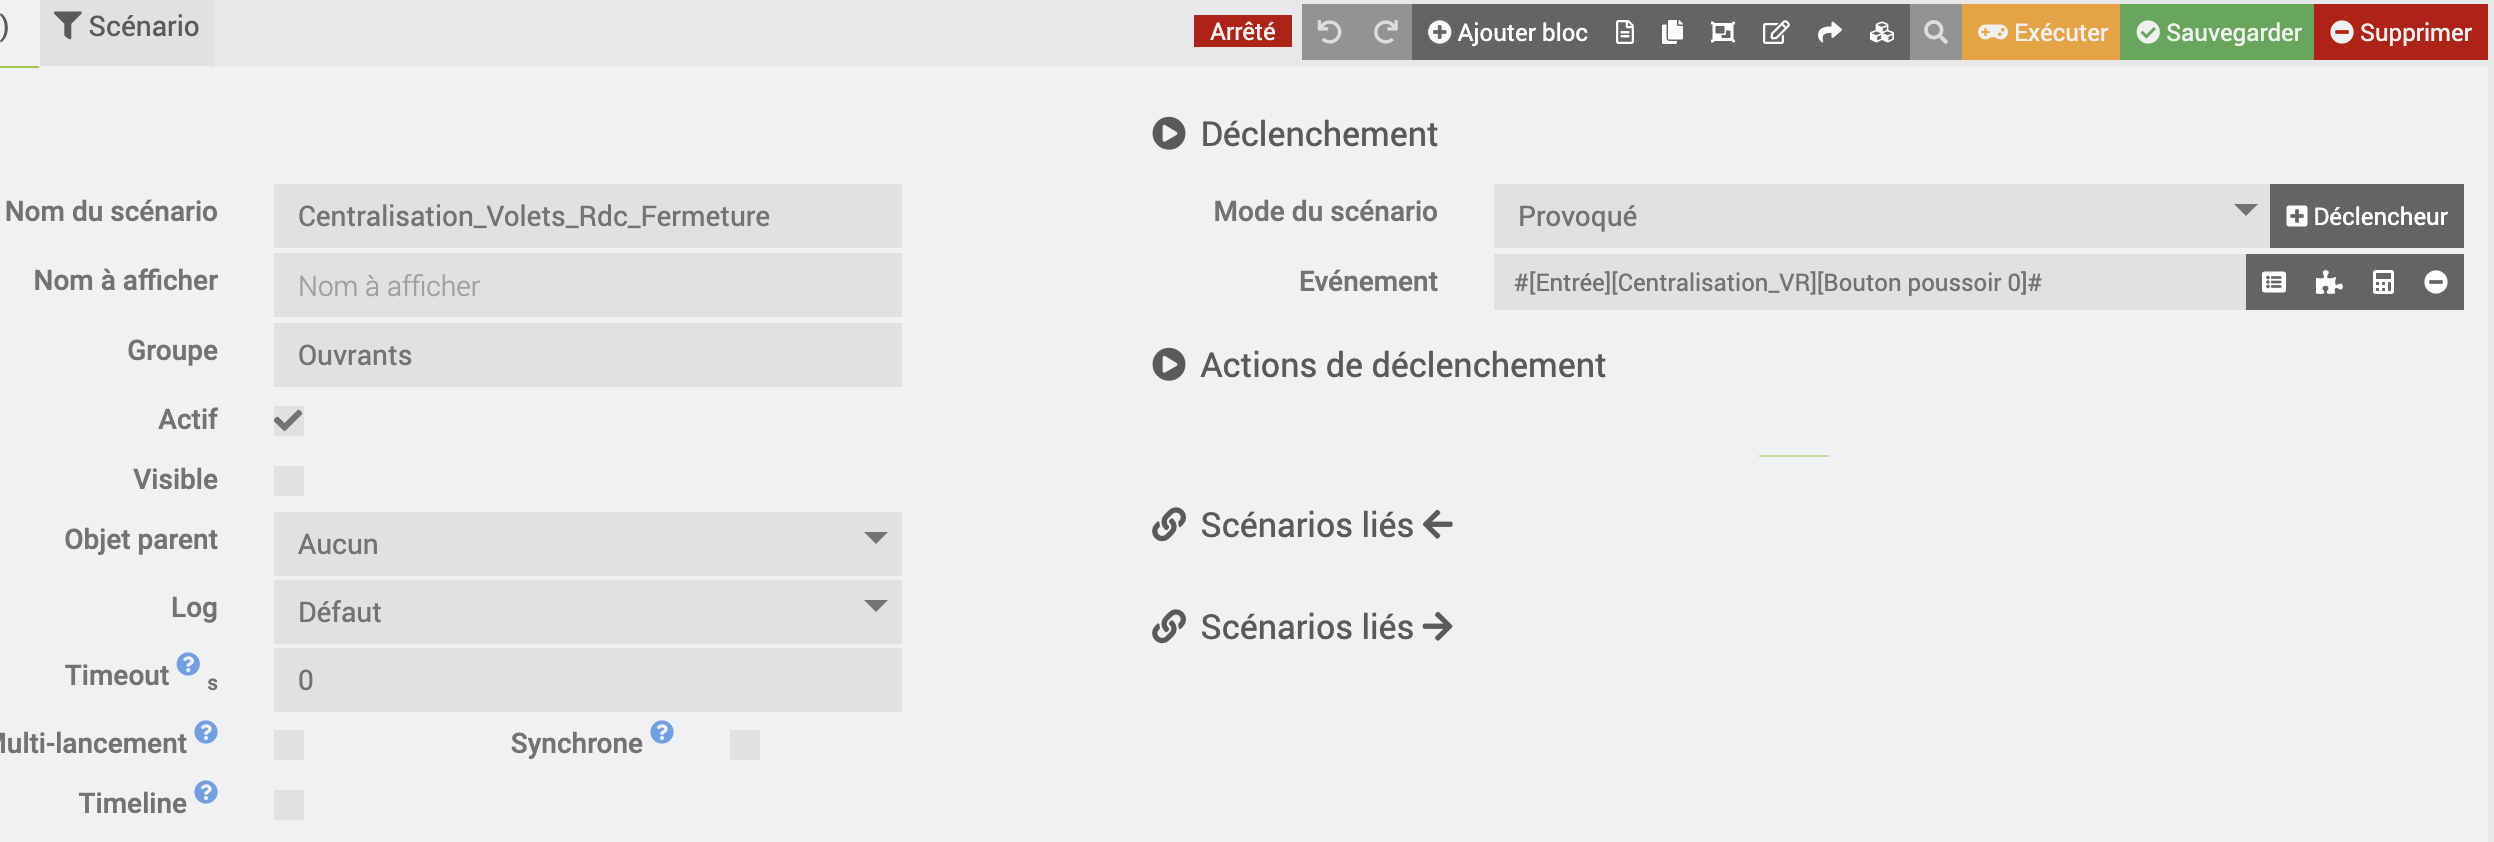Image resolution: width=2494 pixels, height=842 pixels.
Task: Click the stacked cubes icon in toolbar
Action: tap(1881, 32)
